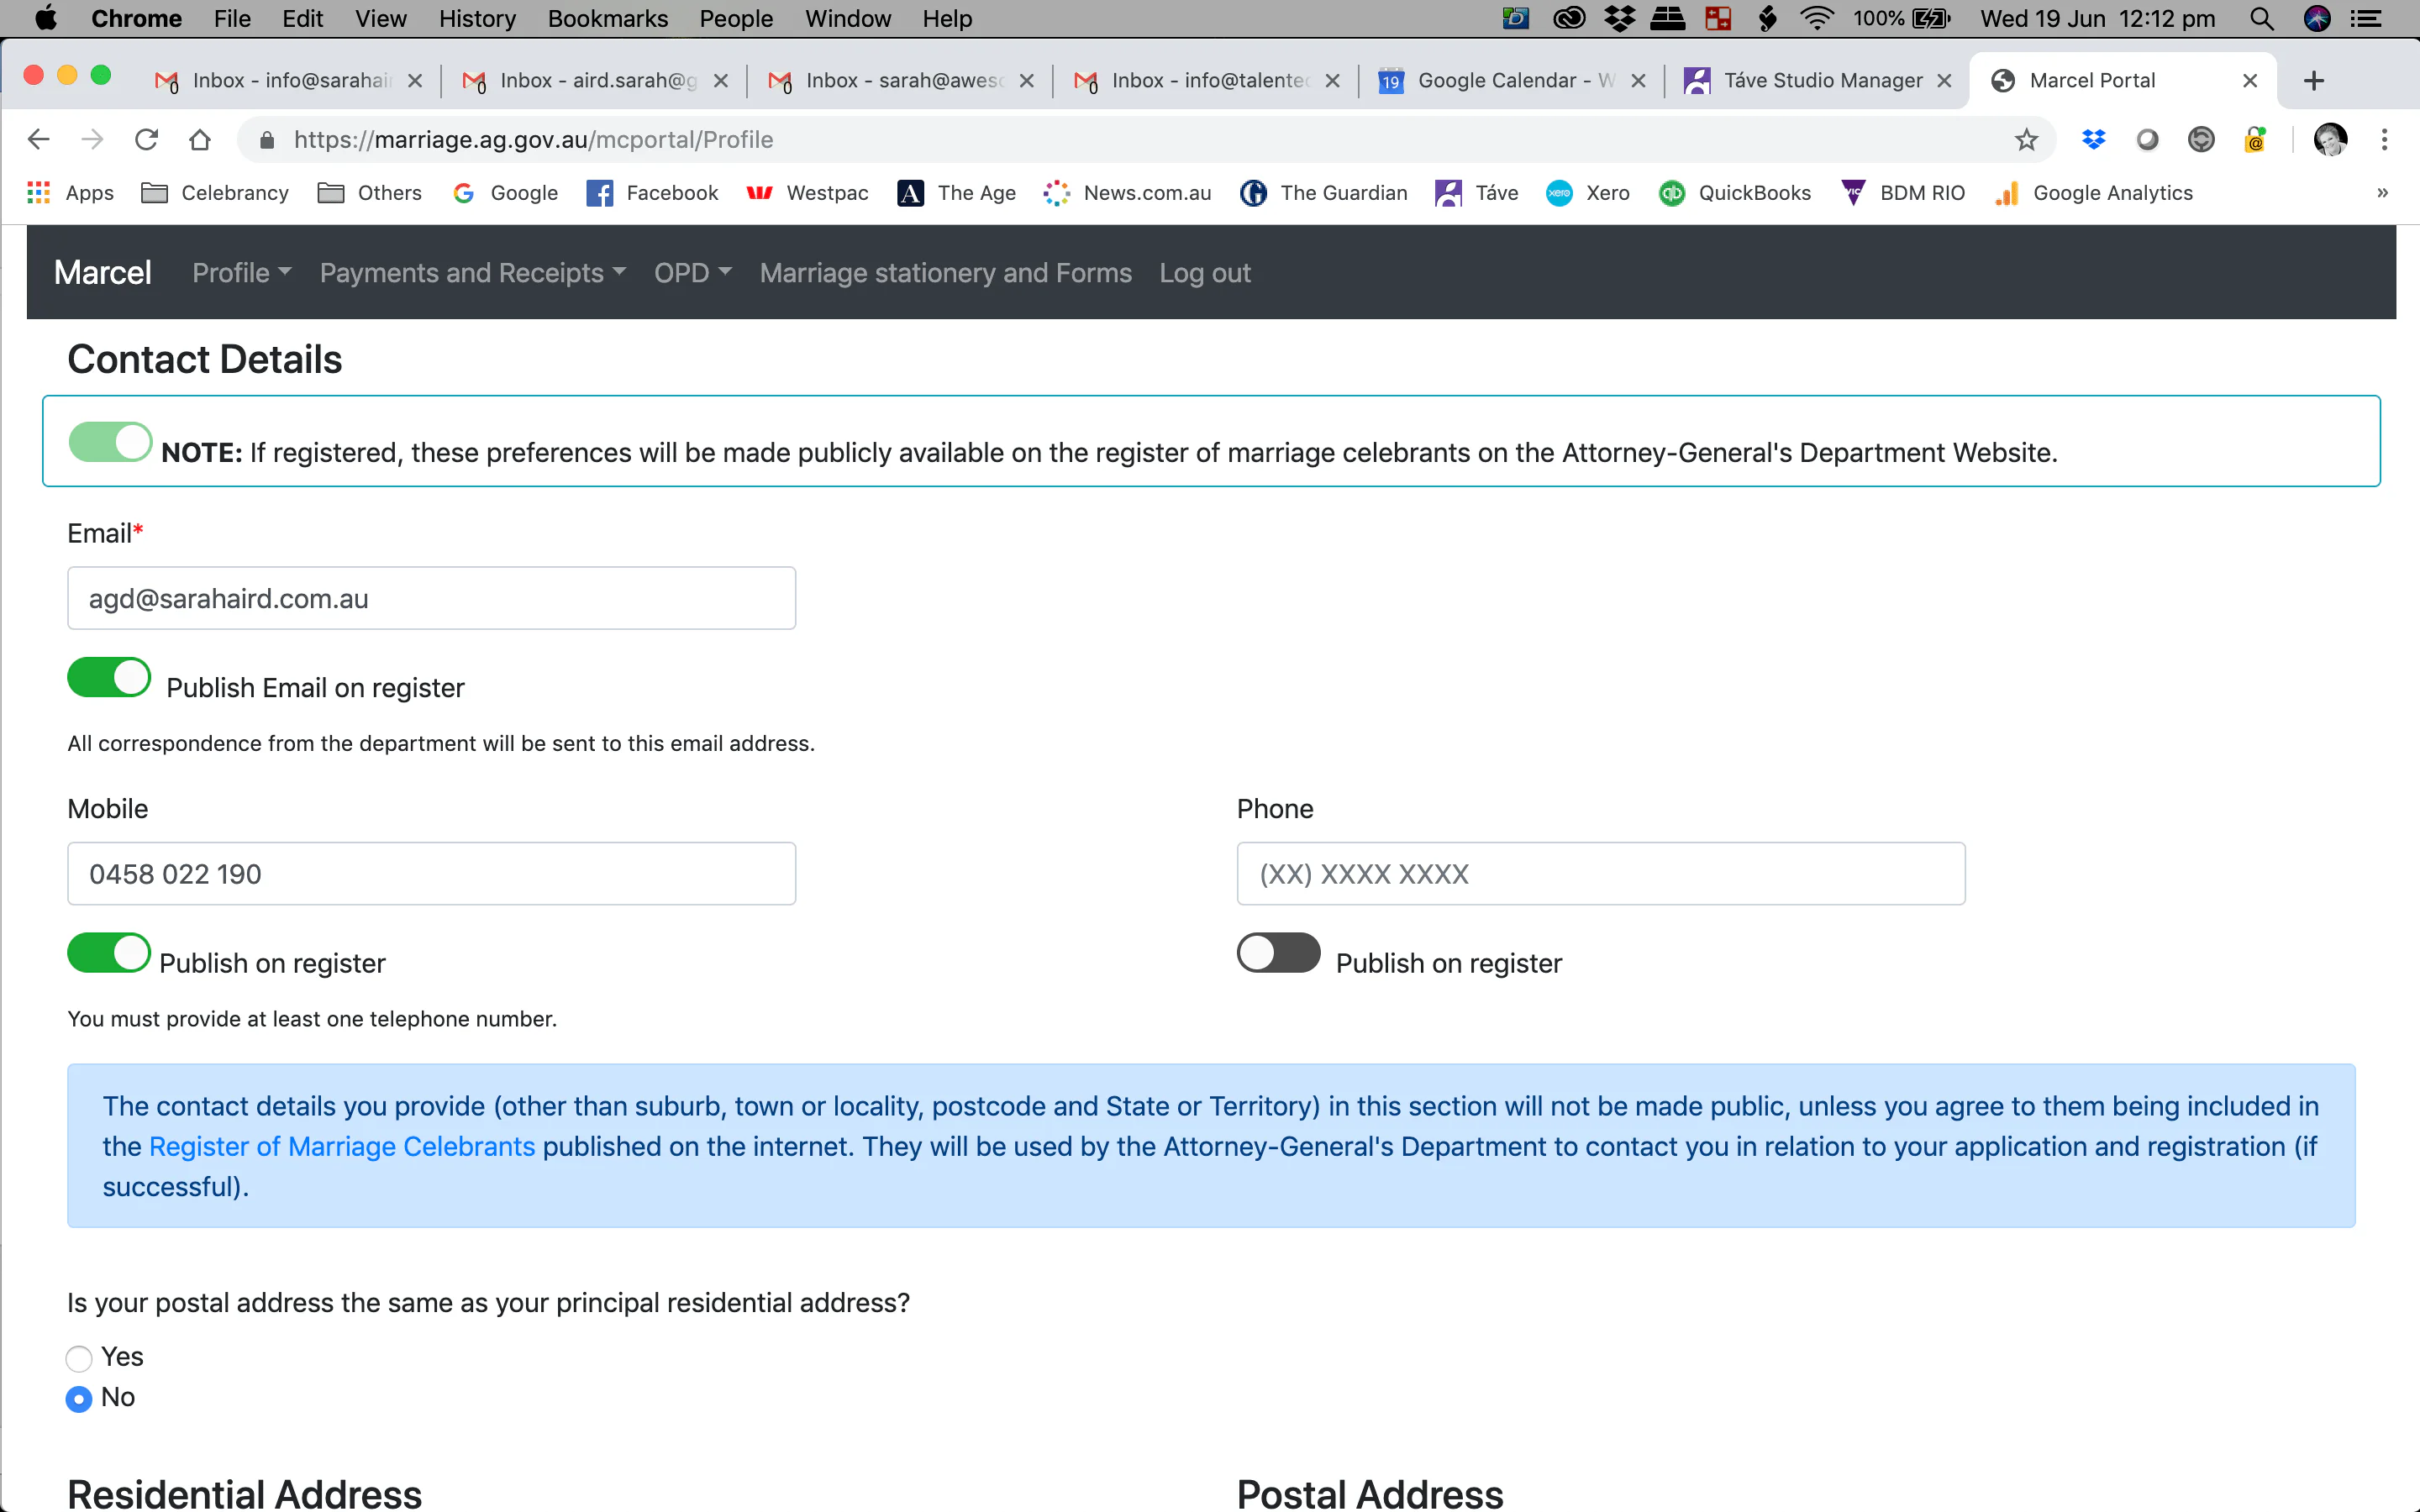2420x1512 pixels.
Task: Open the Chrome profile avatar
Action: pos(2330,139)
